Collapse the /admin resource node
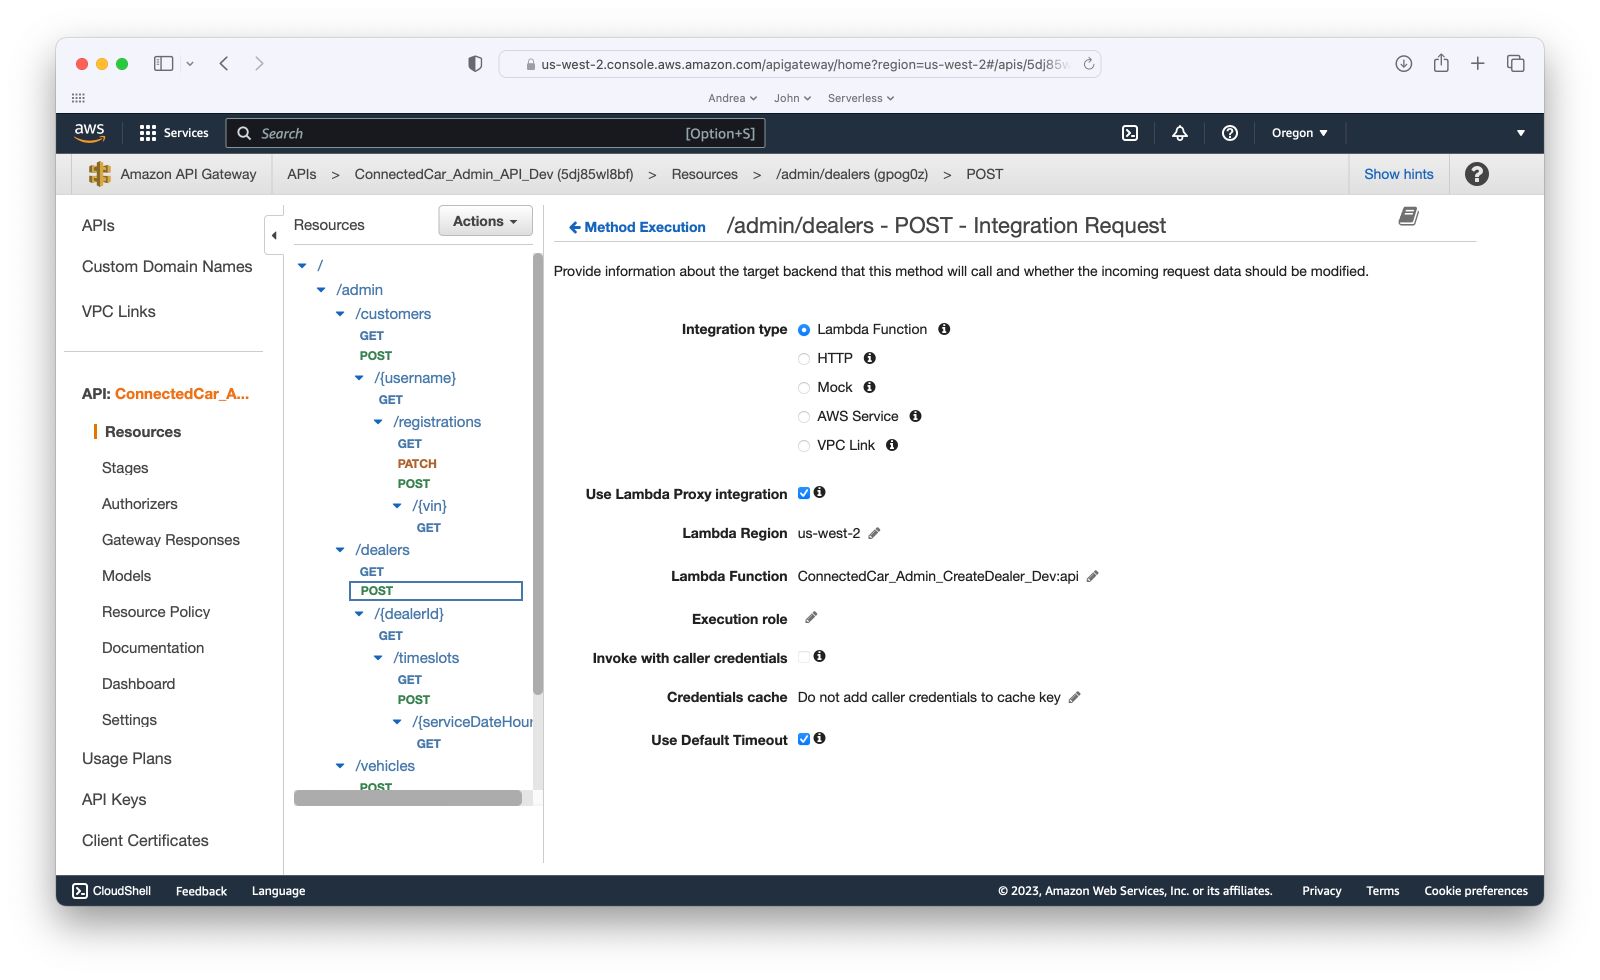The height and width of the screenshot is (980, 1600). [321, 290]
